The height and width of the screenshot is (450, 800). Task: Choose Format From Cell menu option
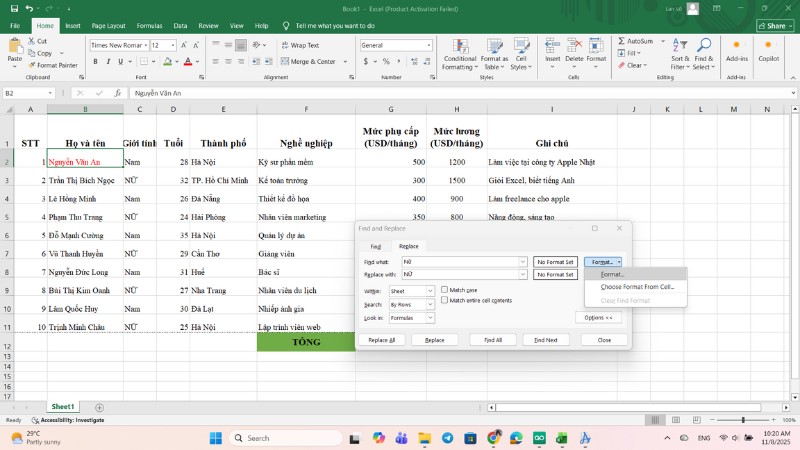pyautogui.click(x=637, y=287)
